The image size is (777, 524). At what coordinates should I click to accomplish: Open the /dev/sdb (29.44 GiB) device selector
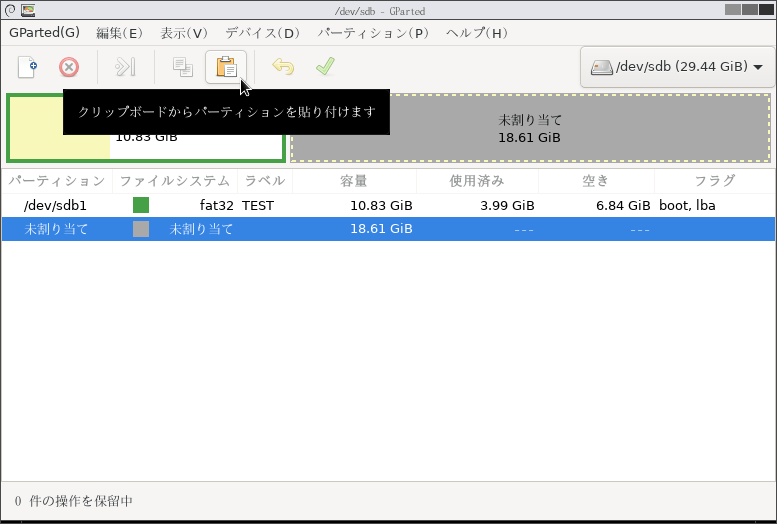[x=677, y=67]
